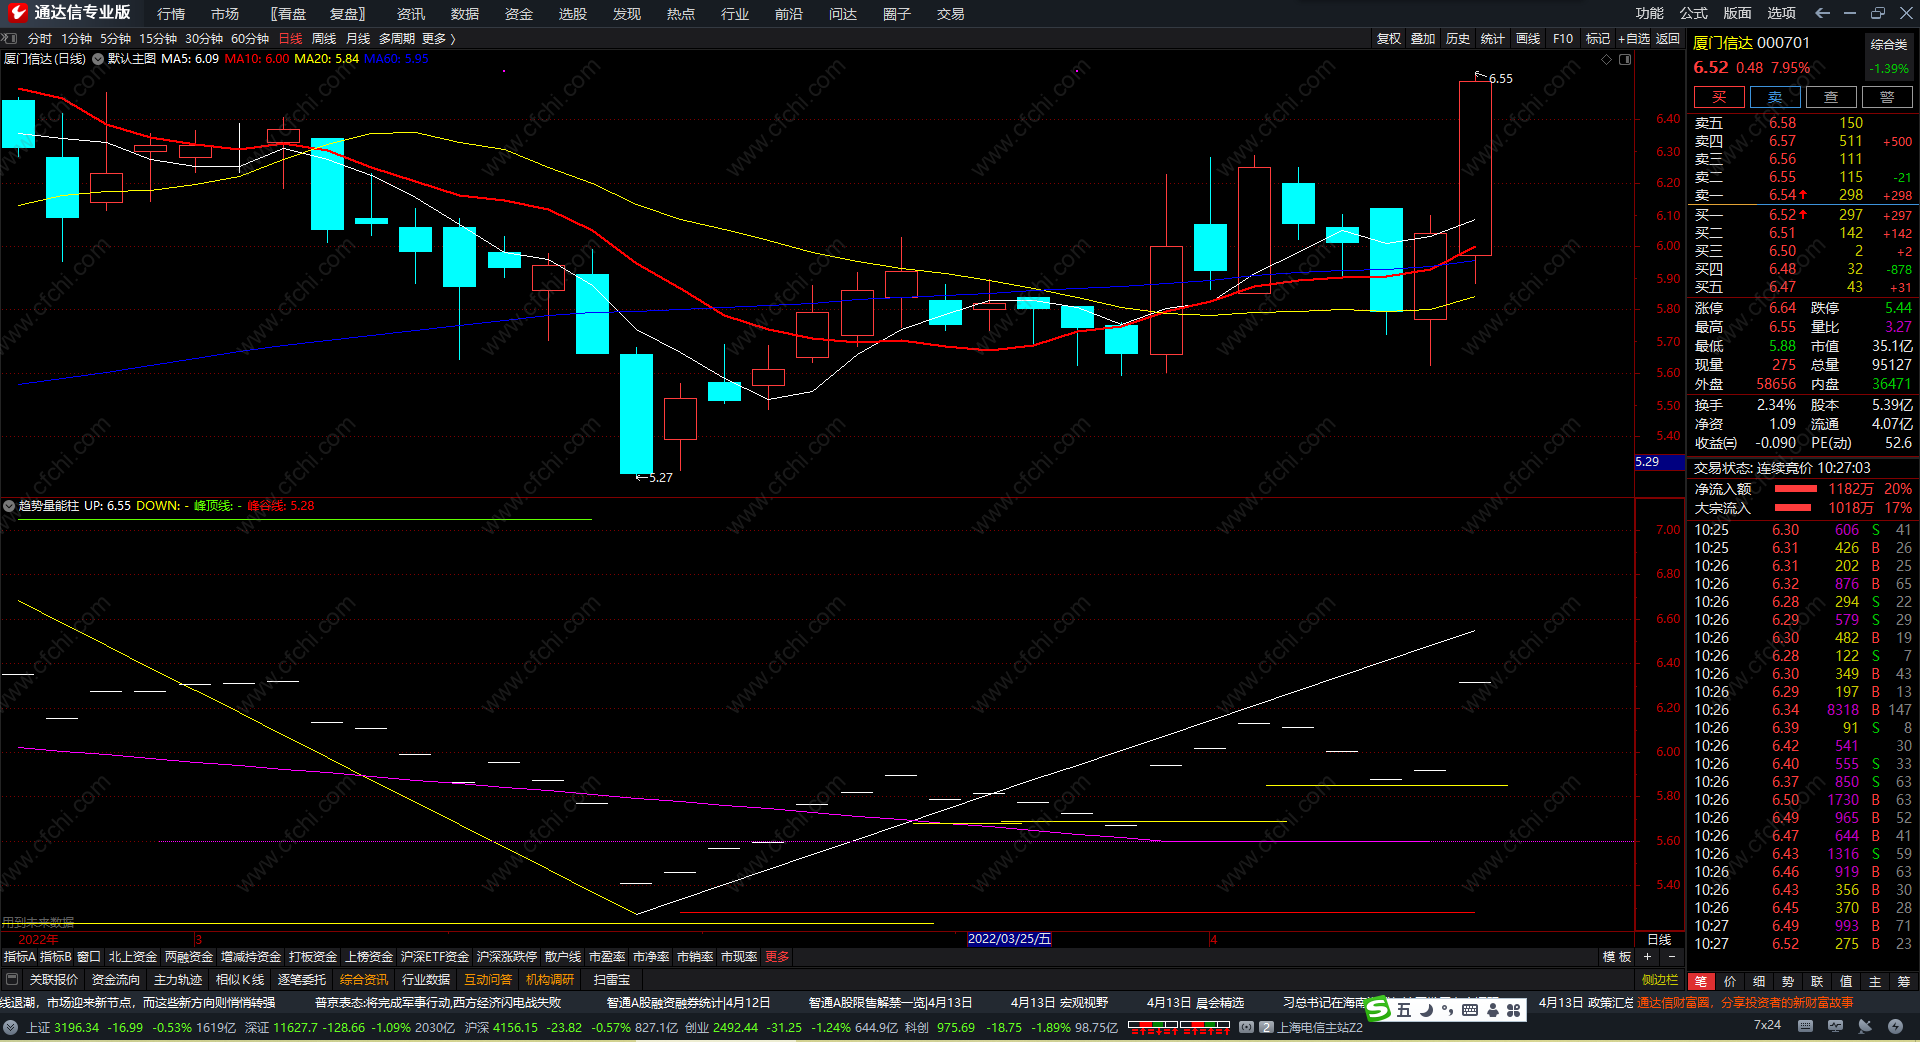Open the 默认主图 indicator dropdown arrow
The image size is (1920, 1042).
point(98,59)
